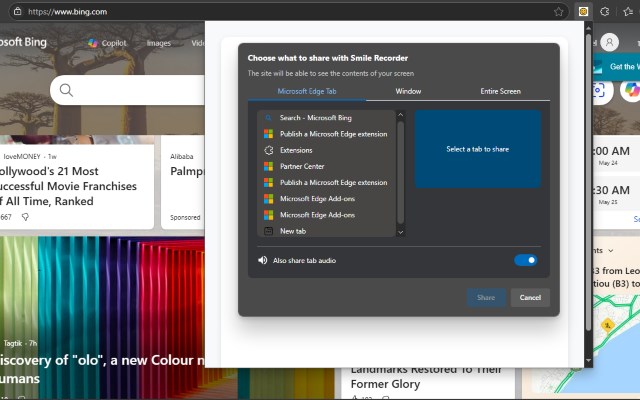Open the Favorites list icon

628,11
